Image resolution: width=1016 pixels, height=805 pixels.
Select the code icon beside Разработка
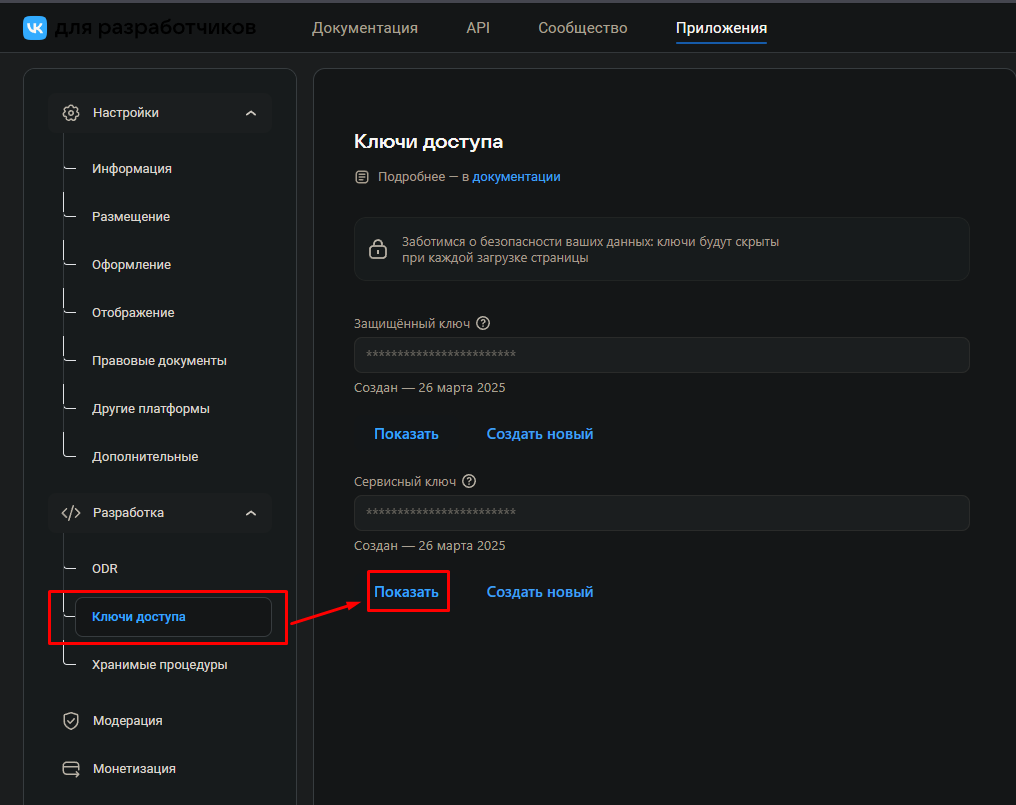(70, 512)
